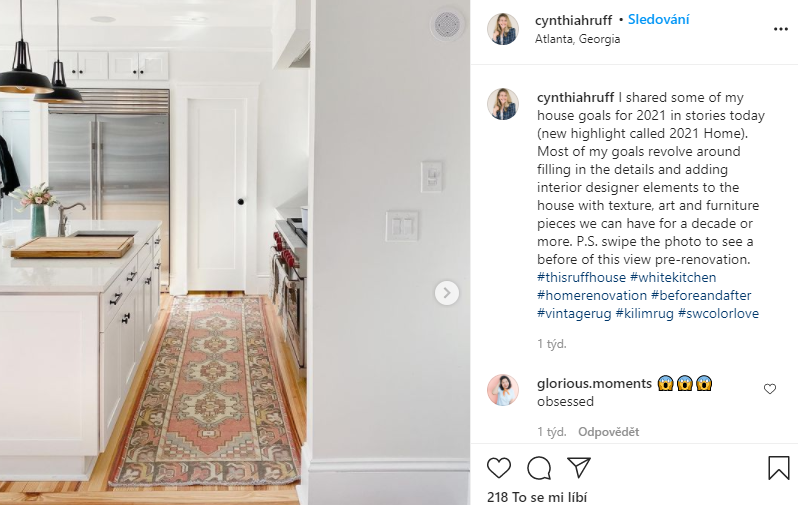Screen dimensions: 798x505
Task: Open the #swcolorlove hashtag
Action: tap(718, 313)
